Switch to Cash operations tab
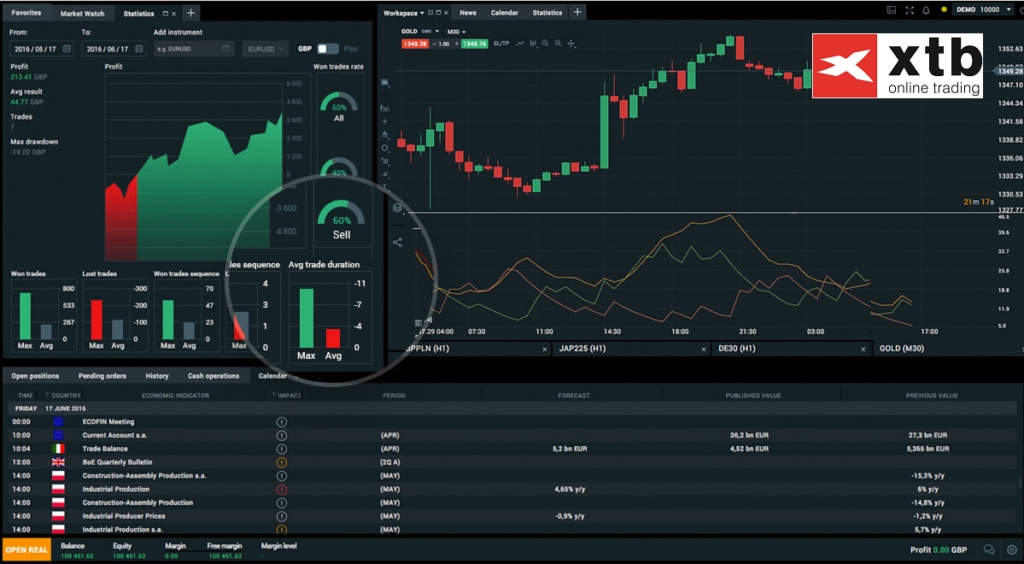1024x564 pixels. click(x=214, y=376)
